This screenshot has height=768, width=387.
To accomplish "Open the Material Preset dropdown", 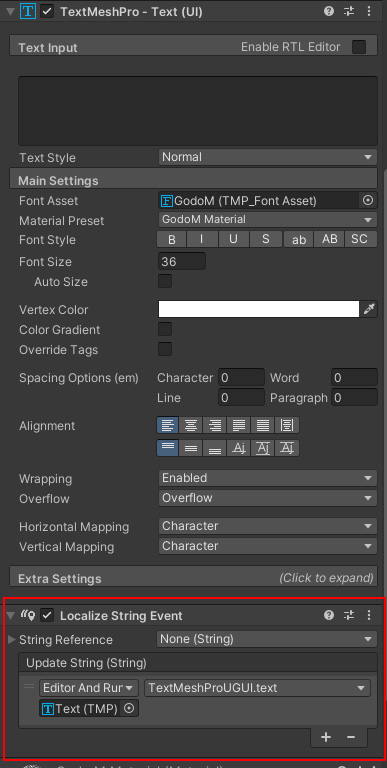I will pyautogui.click(x=267, y=220).
